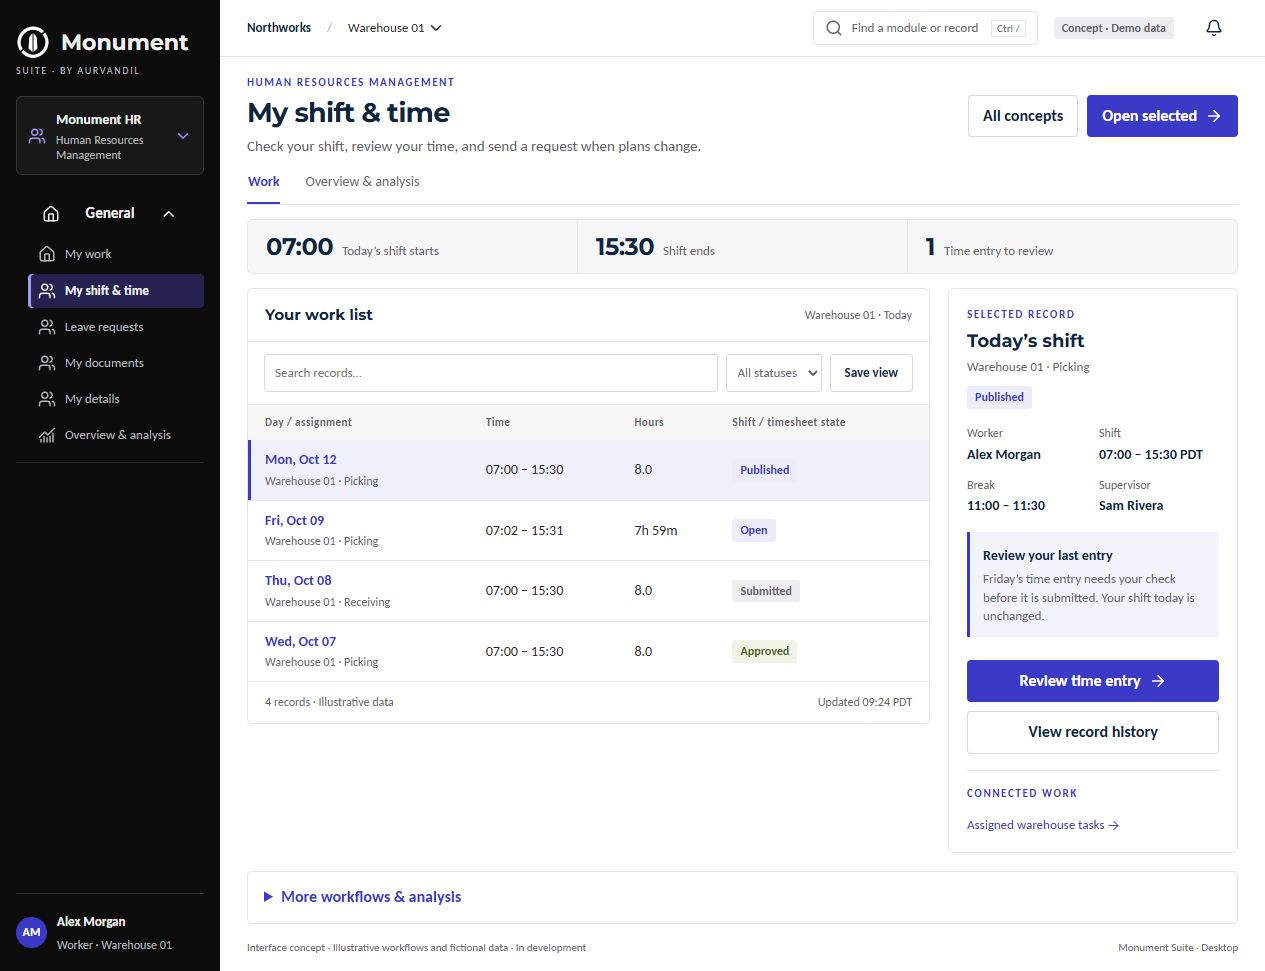Click the AM user avatar

click(32, 932)
